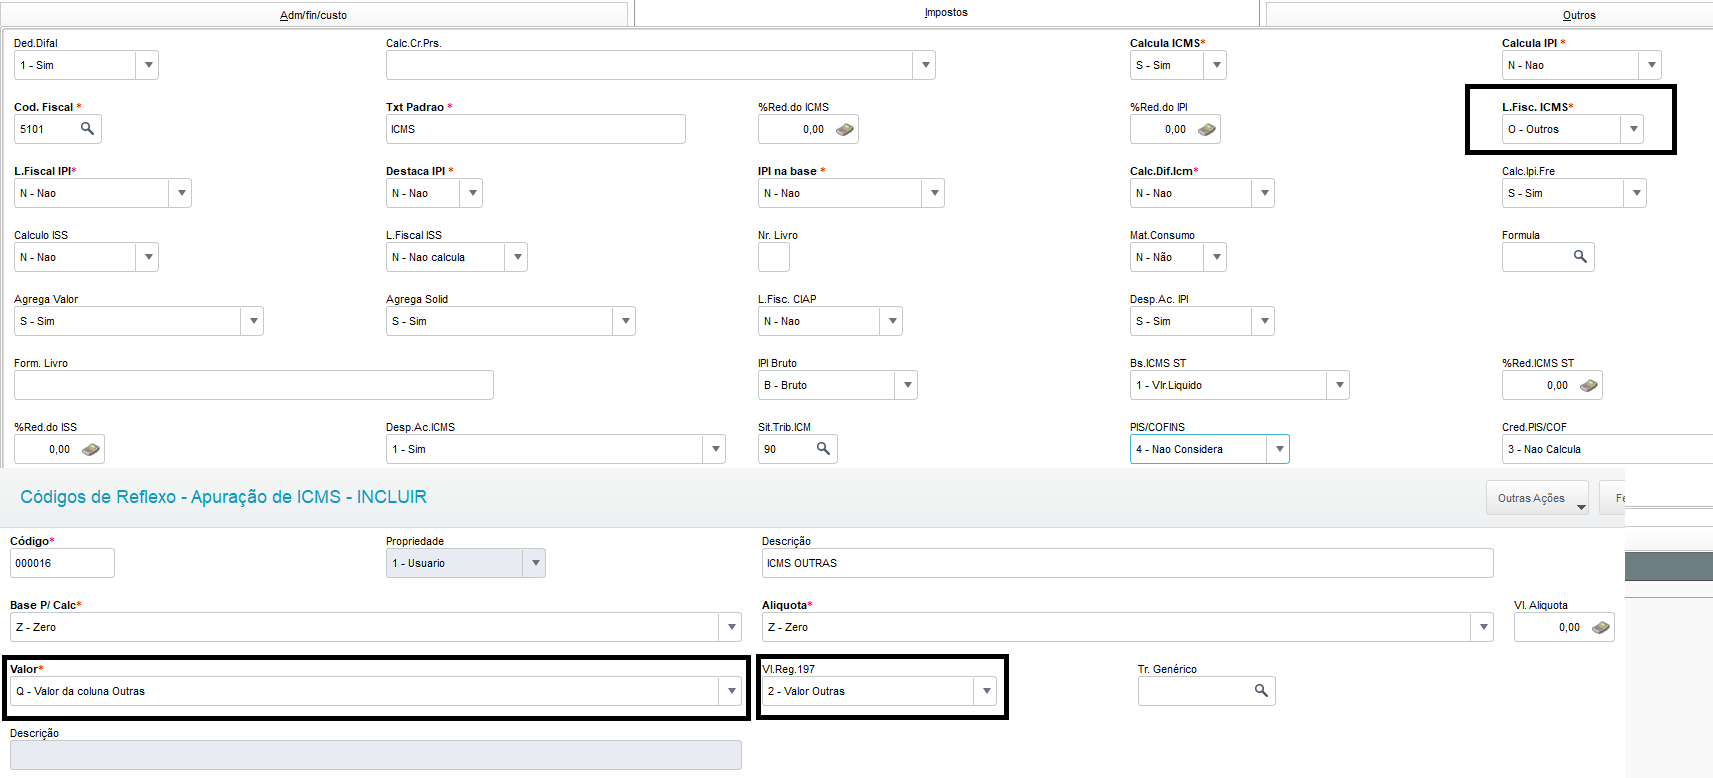
Task: Expand the Desp.Ac. IPI dropdown
Action: point(1264,321)
